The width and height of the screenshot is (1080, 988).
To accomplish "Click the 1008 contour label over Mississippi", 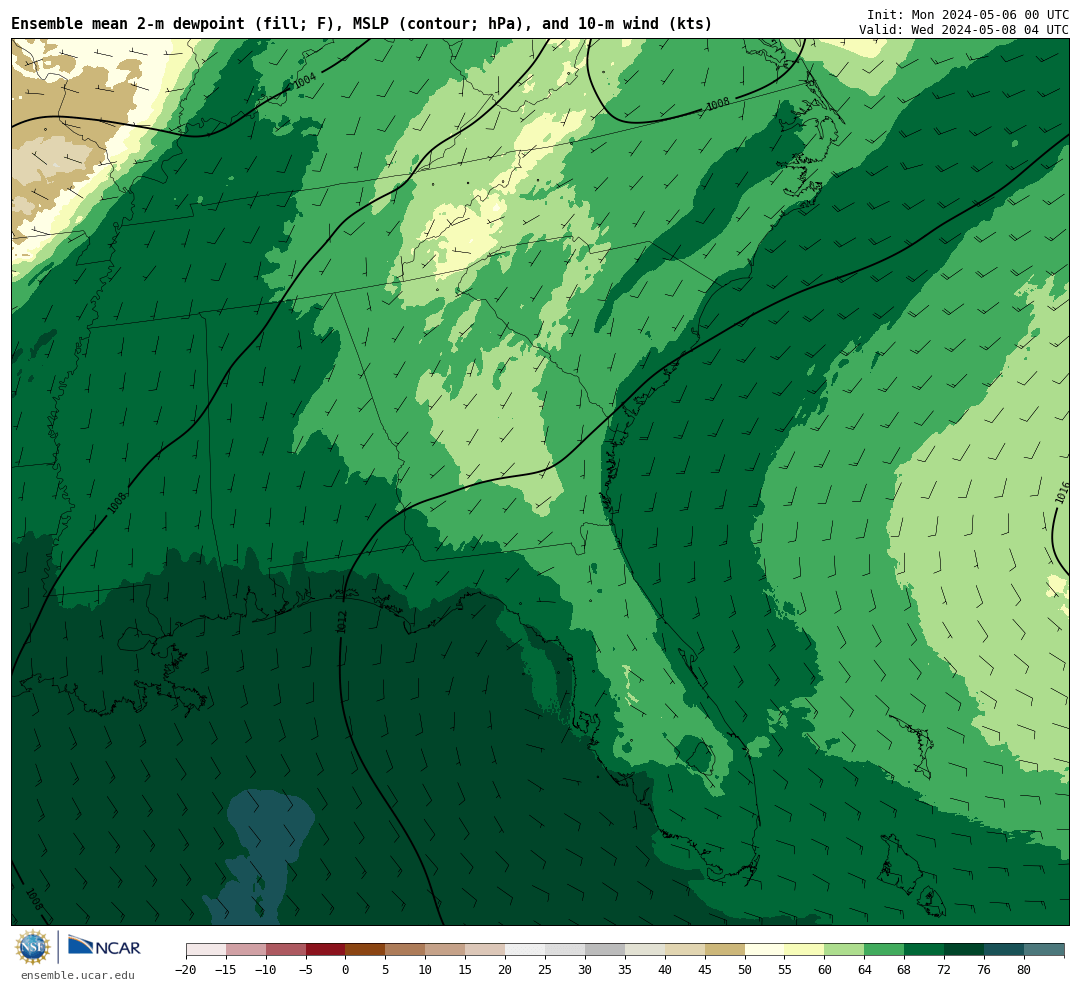I will point(117,503).
